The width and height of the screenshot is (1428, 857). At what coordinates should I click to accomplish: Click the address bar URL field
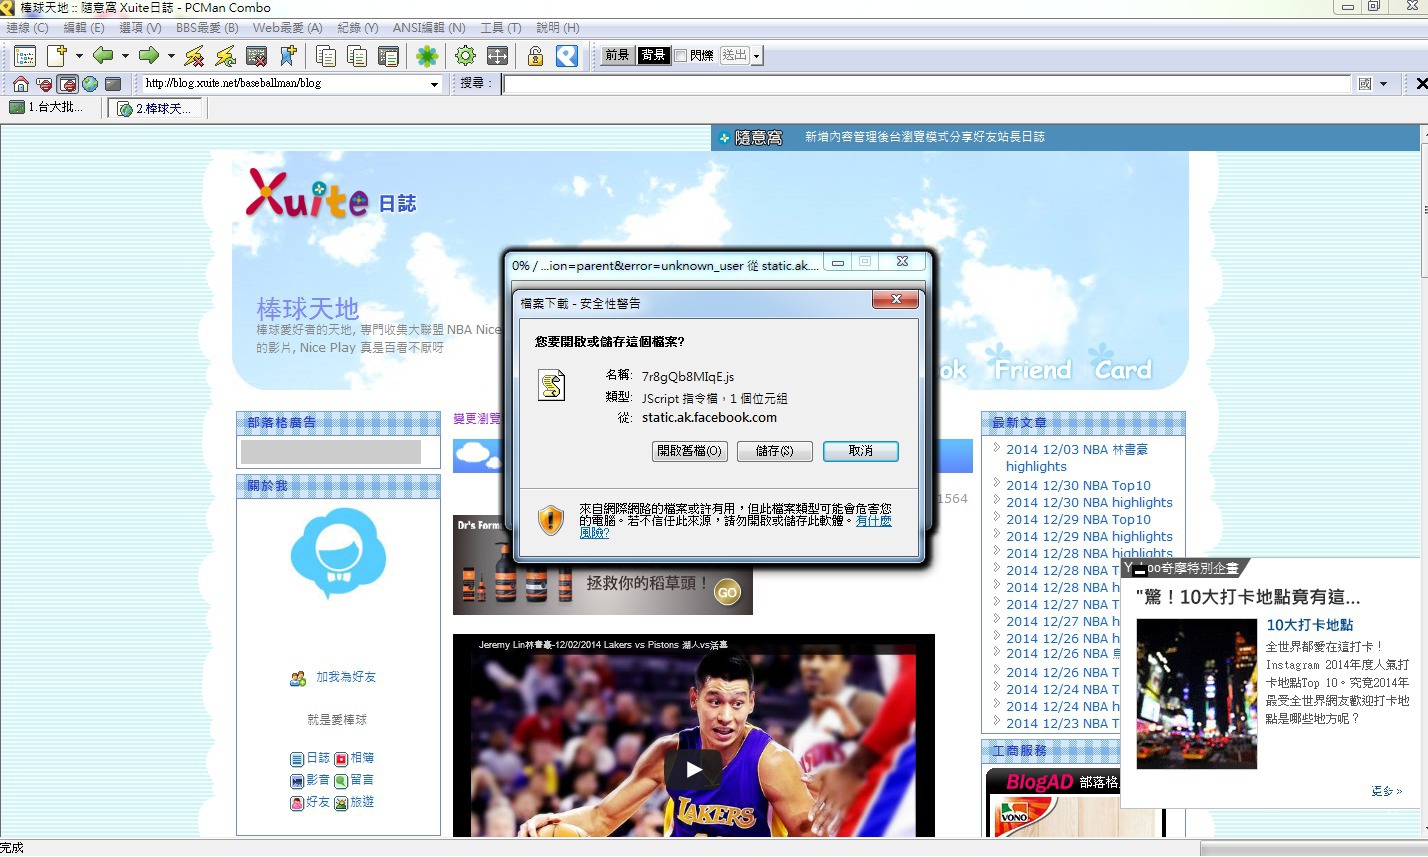(285, 84)
